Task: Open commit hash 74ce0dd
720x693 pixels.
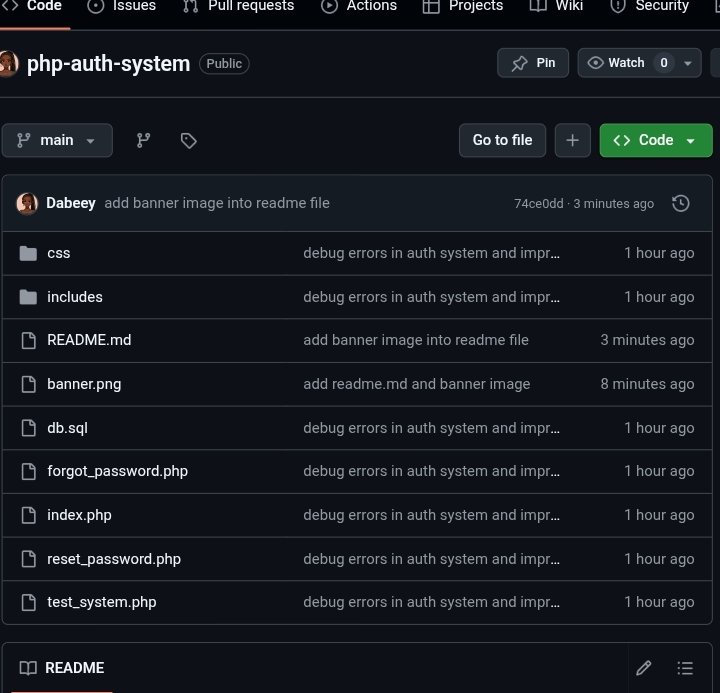Action: point(539,203)
